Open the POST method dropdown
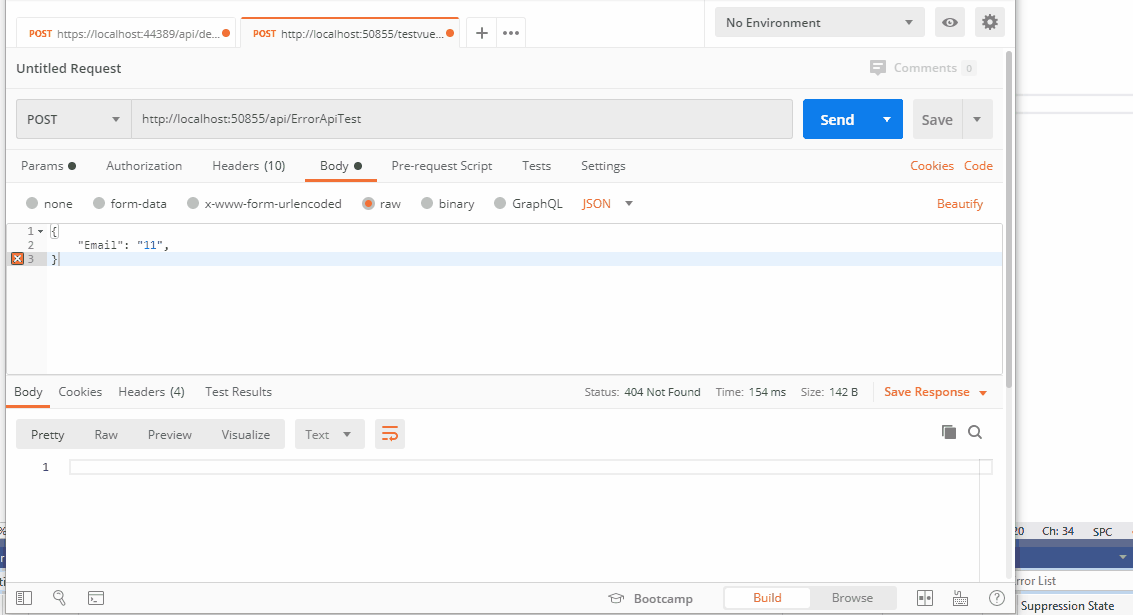 pos(72,118)
